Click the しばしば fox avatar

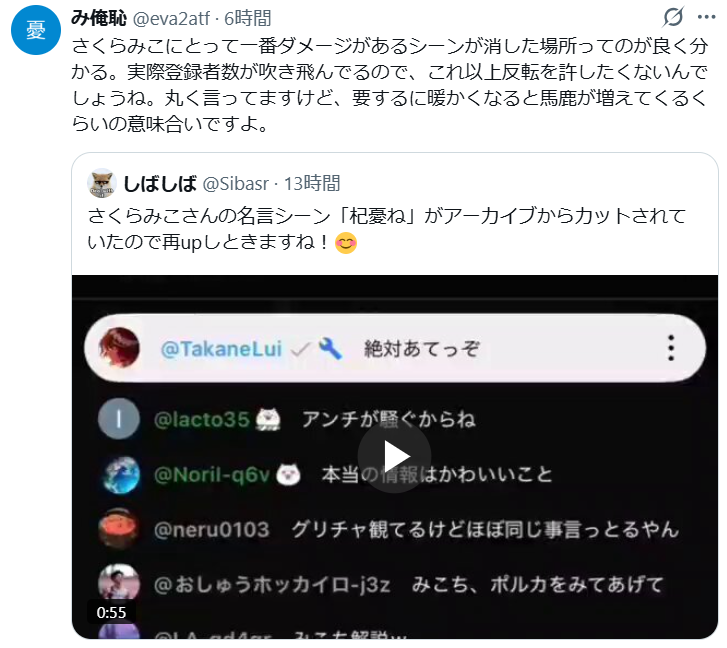102,183
